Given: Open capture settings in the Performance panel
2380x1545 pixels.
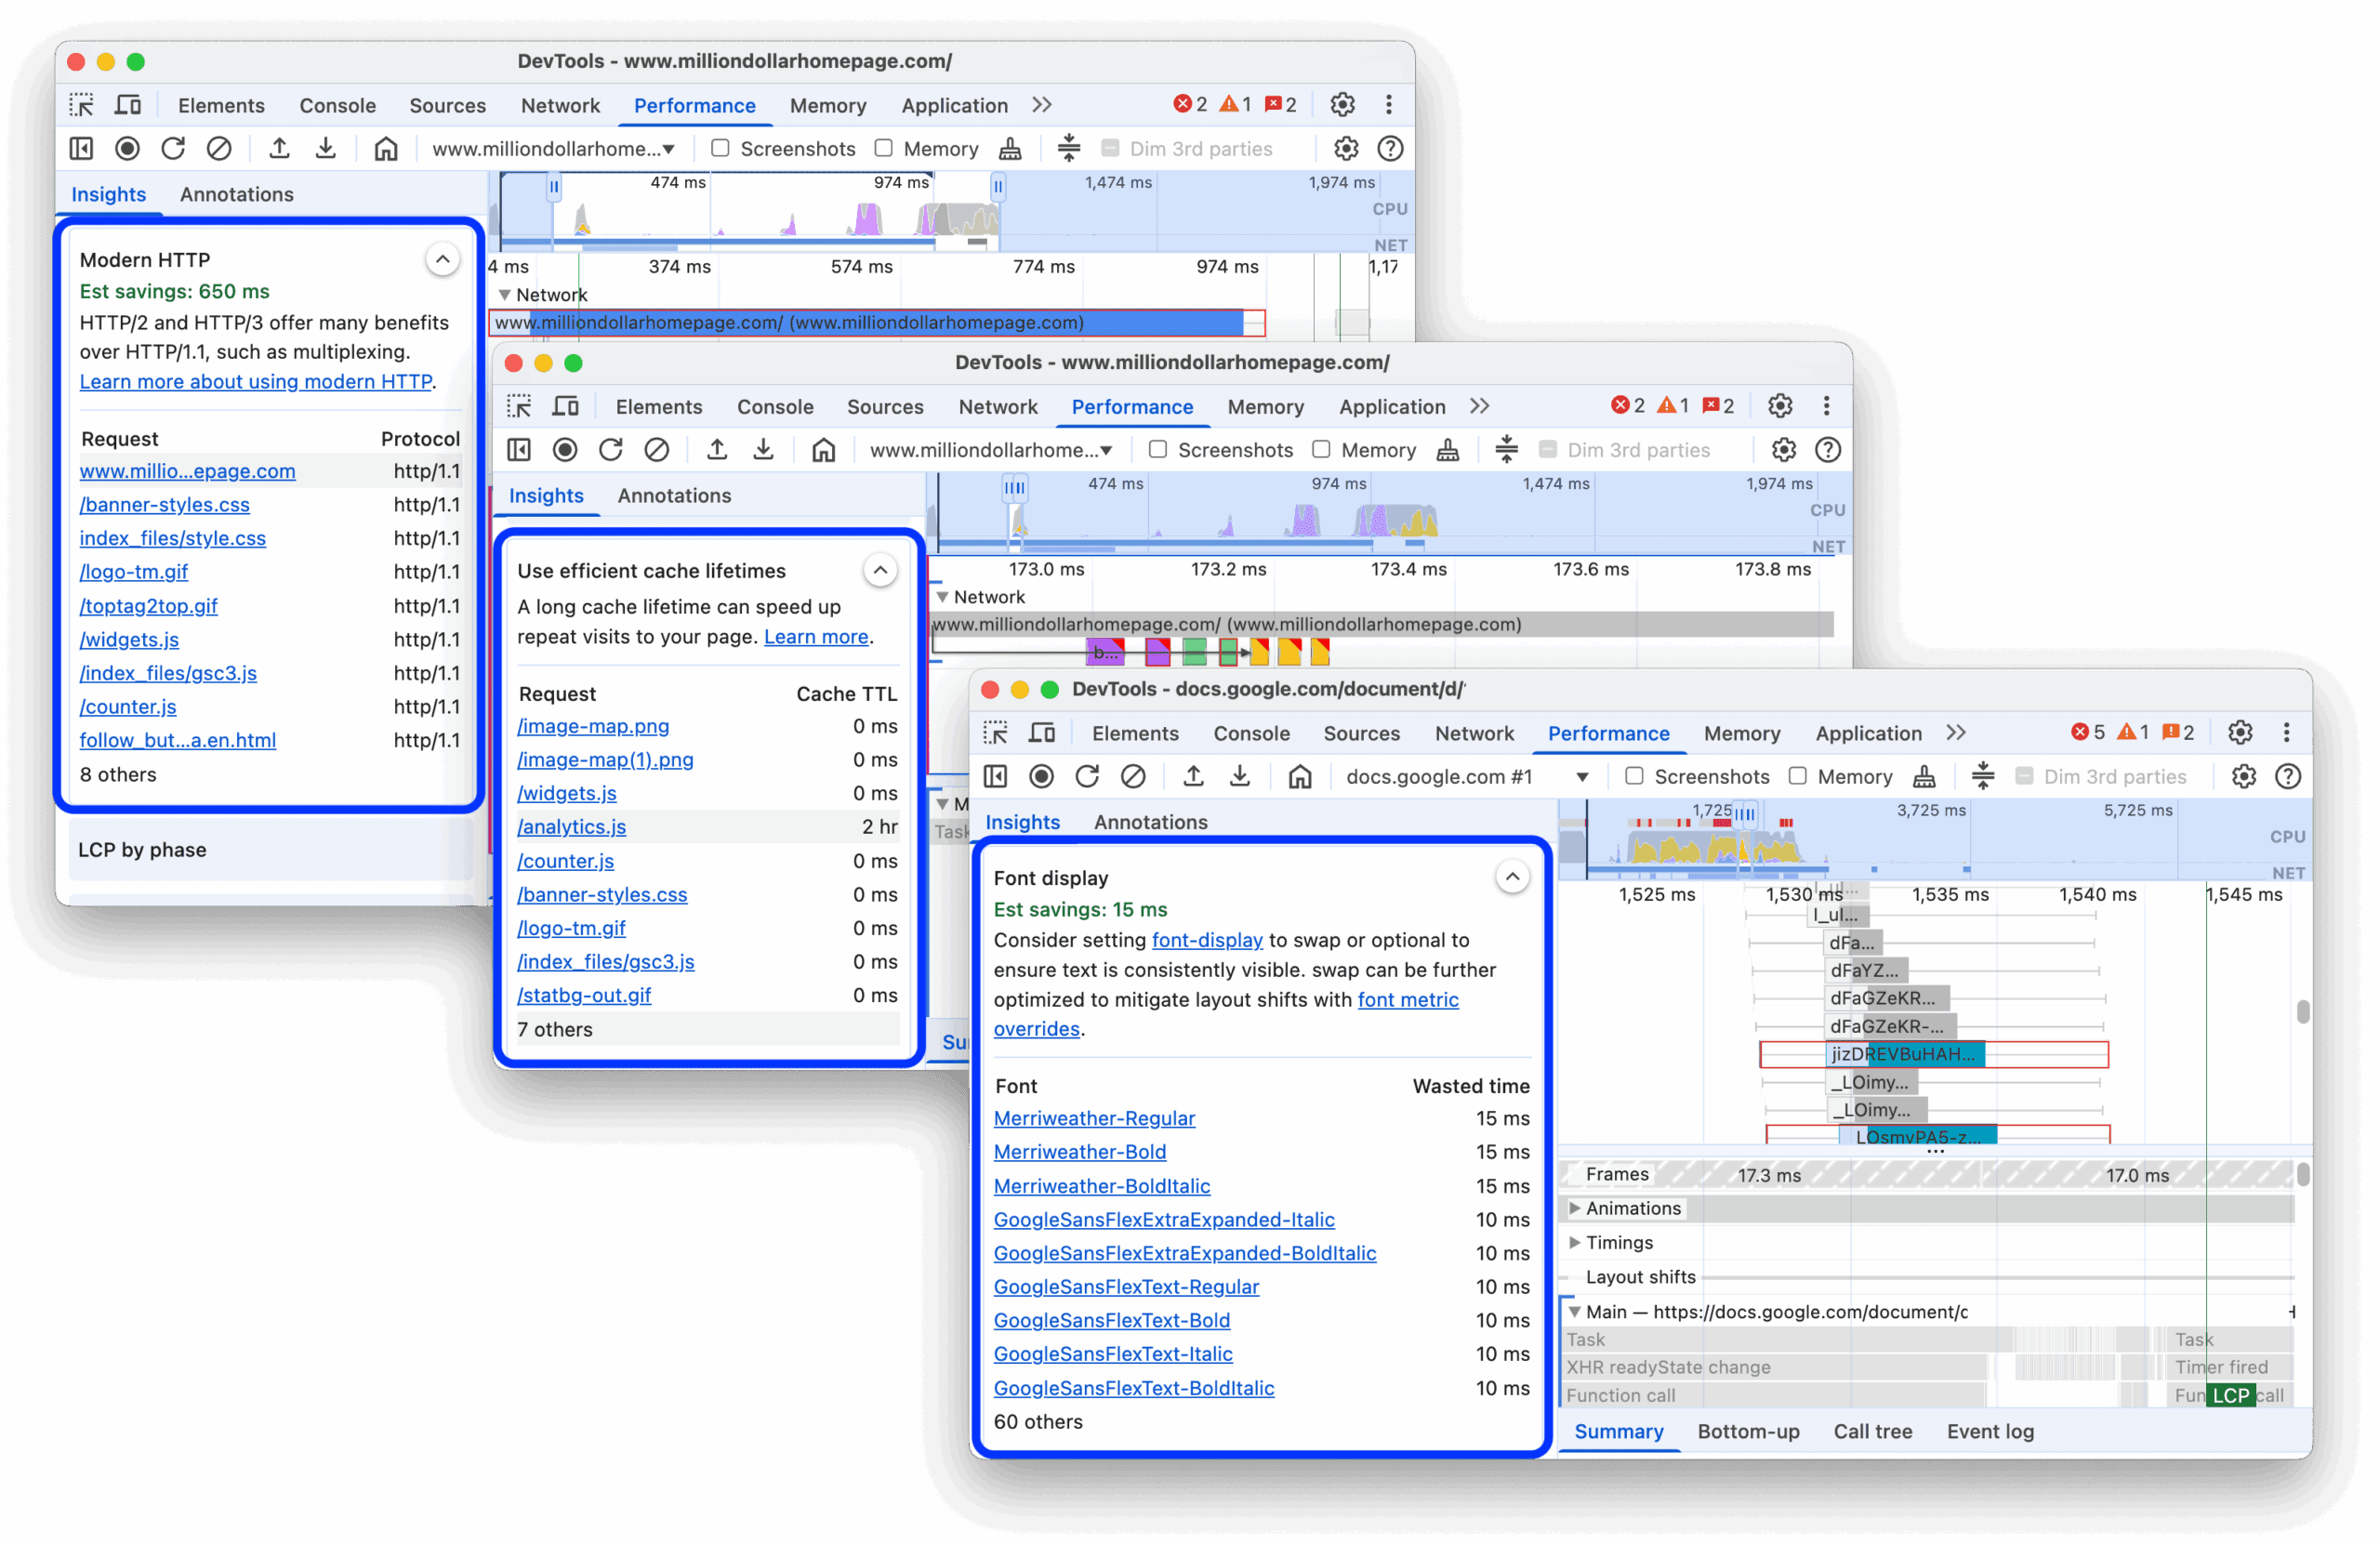Looking at the screenshot, I should [1345, 148].
